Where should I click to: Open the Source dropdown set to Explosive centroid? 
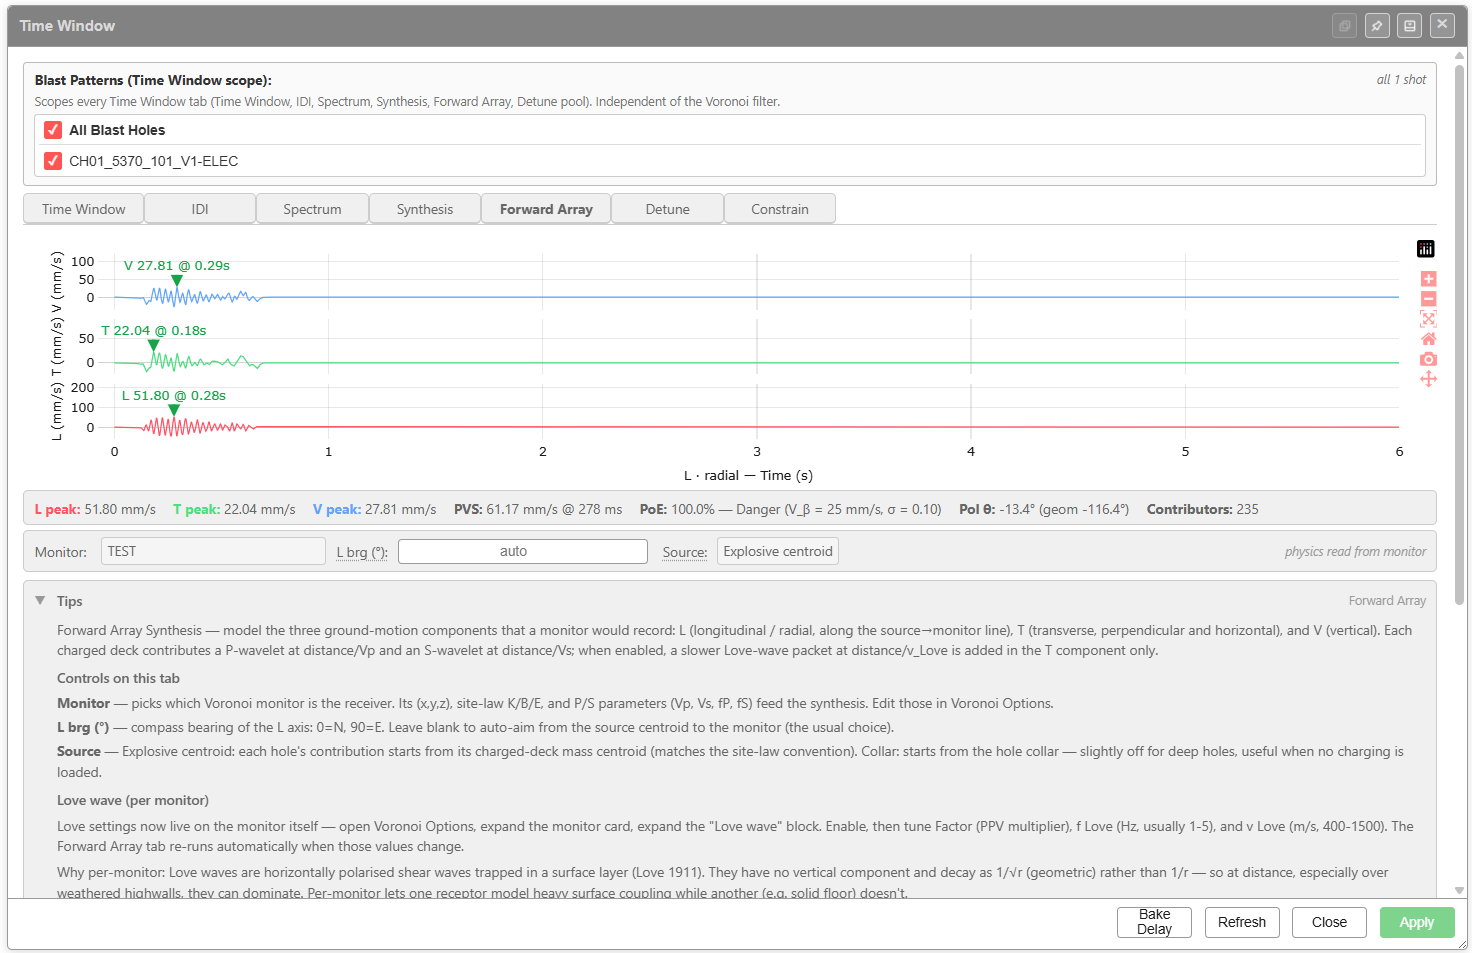tap(778, 551)
